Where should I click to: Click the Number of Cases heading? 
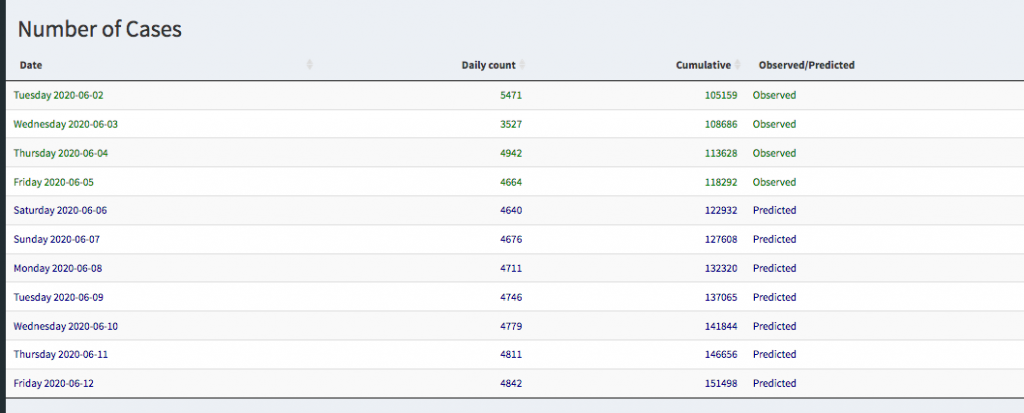[99, 29]
